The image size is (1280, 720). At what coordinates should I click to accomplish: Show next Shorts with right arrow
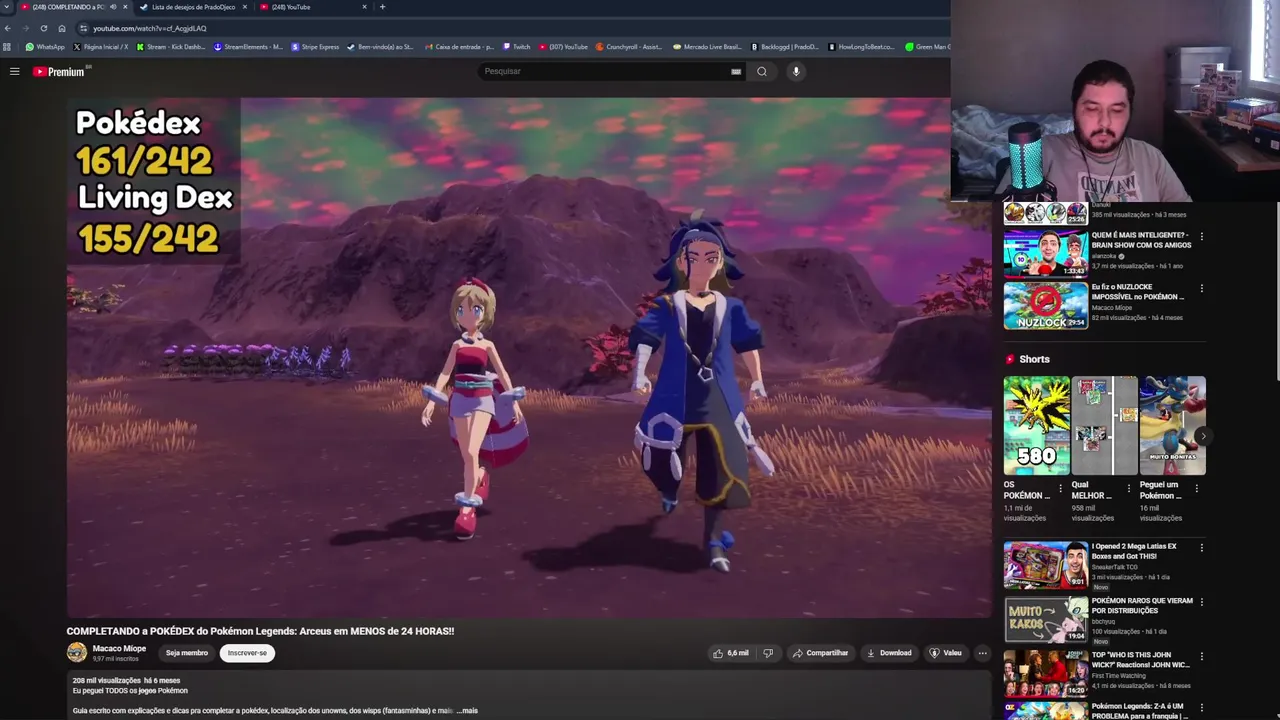(1203, 436)
